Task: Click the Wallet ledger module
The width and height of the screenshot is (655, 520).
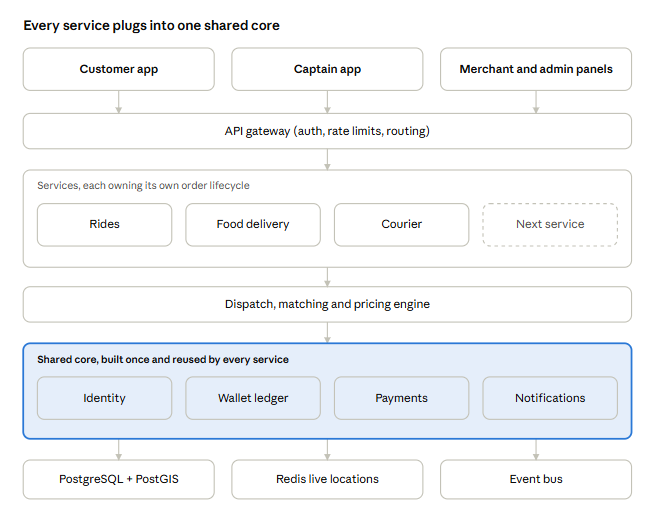Action: point(253,398)
